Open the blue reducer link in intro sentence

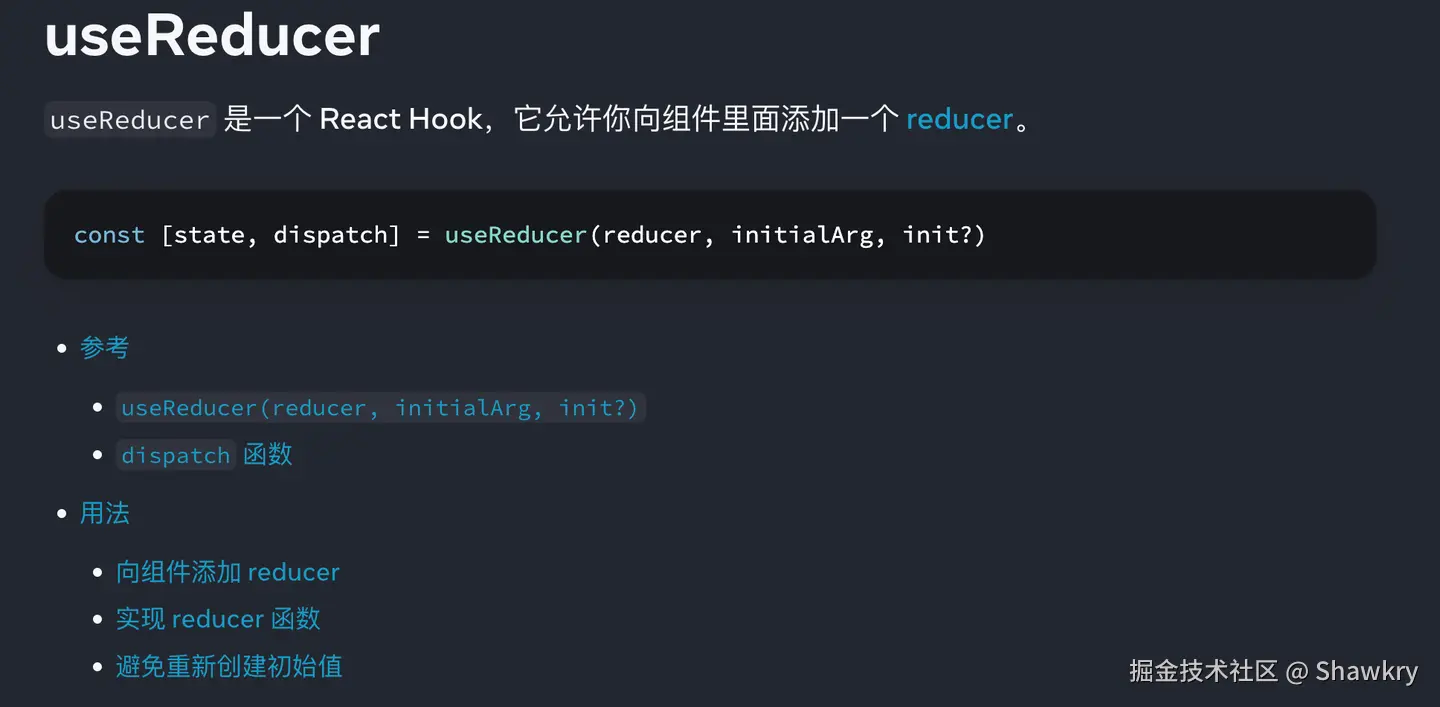960,119
